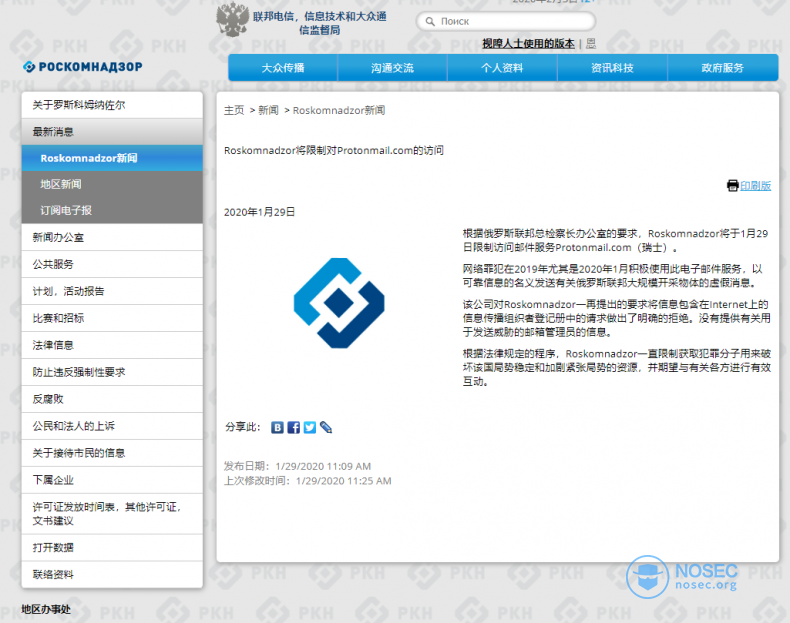This screenshot has height=623, width=790.
Task: Open the 大众传播 tab
Action: tap(283, 67)
